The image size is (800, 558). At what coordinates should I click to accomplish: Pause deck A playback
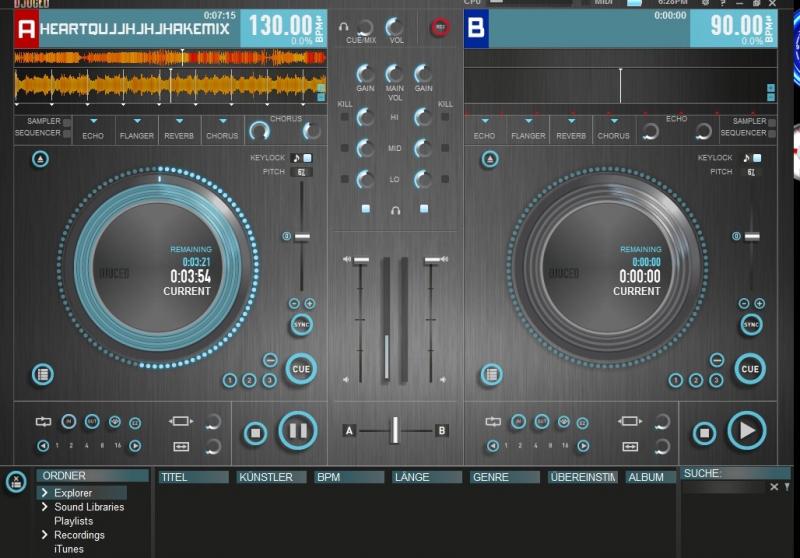298,431
